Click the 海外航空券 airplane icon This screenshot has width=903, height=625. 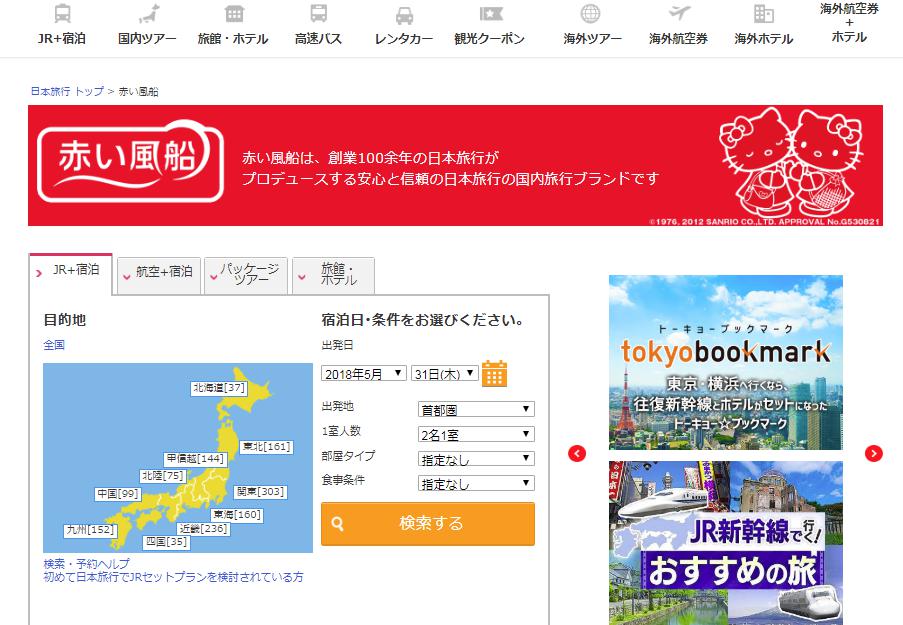point(678,14)
